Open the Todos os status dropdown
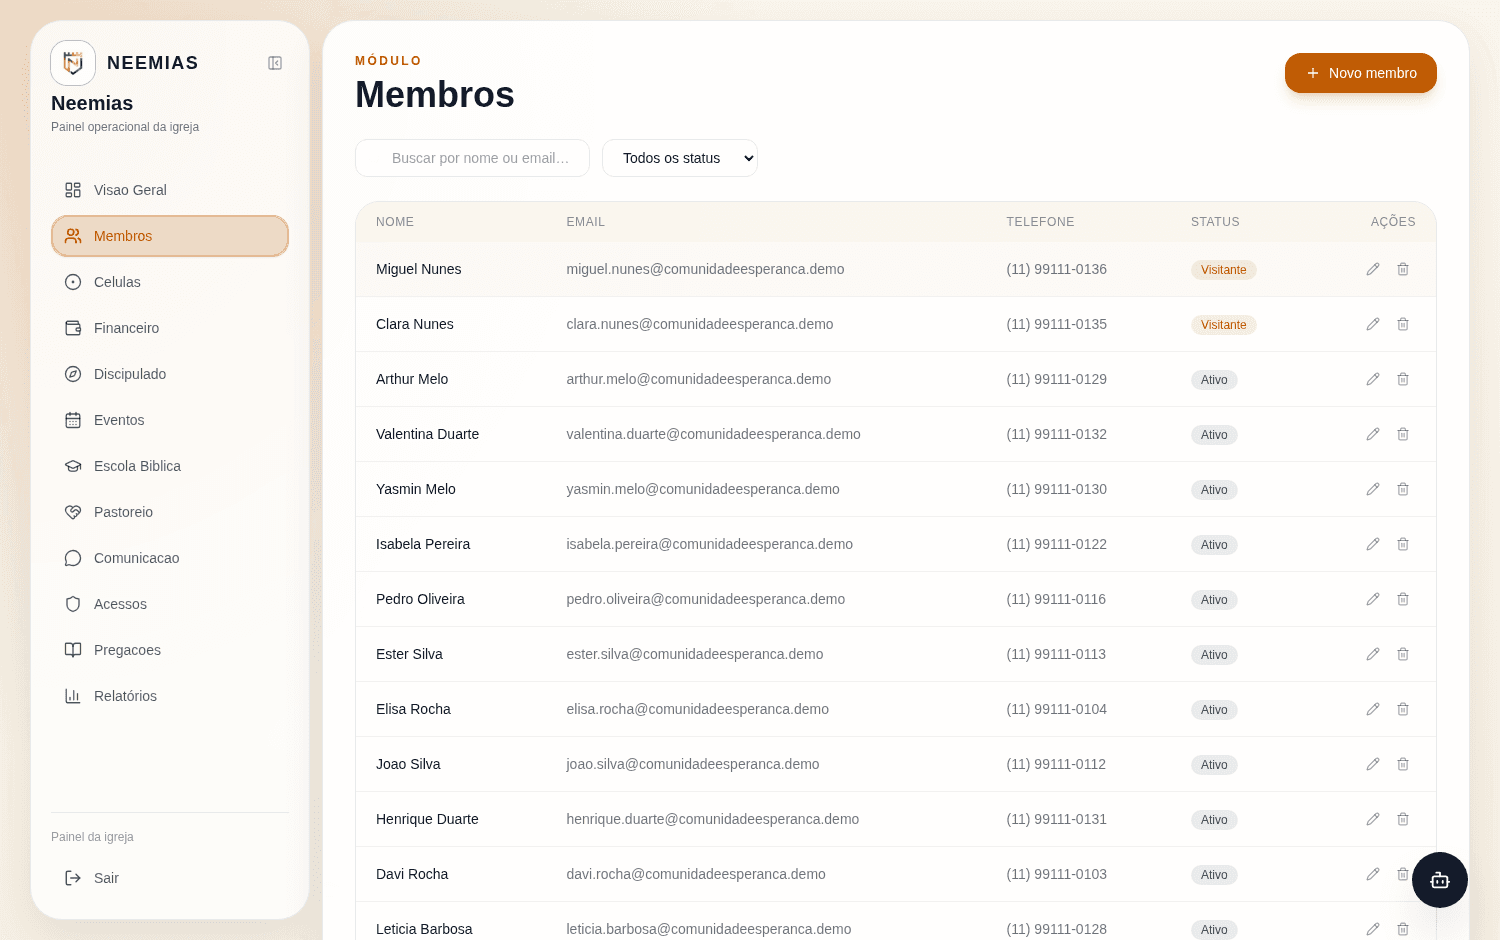The width and height of the screenshot is (1500, 940). 680,158
